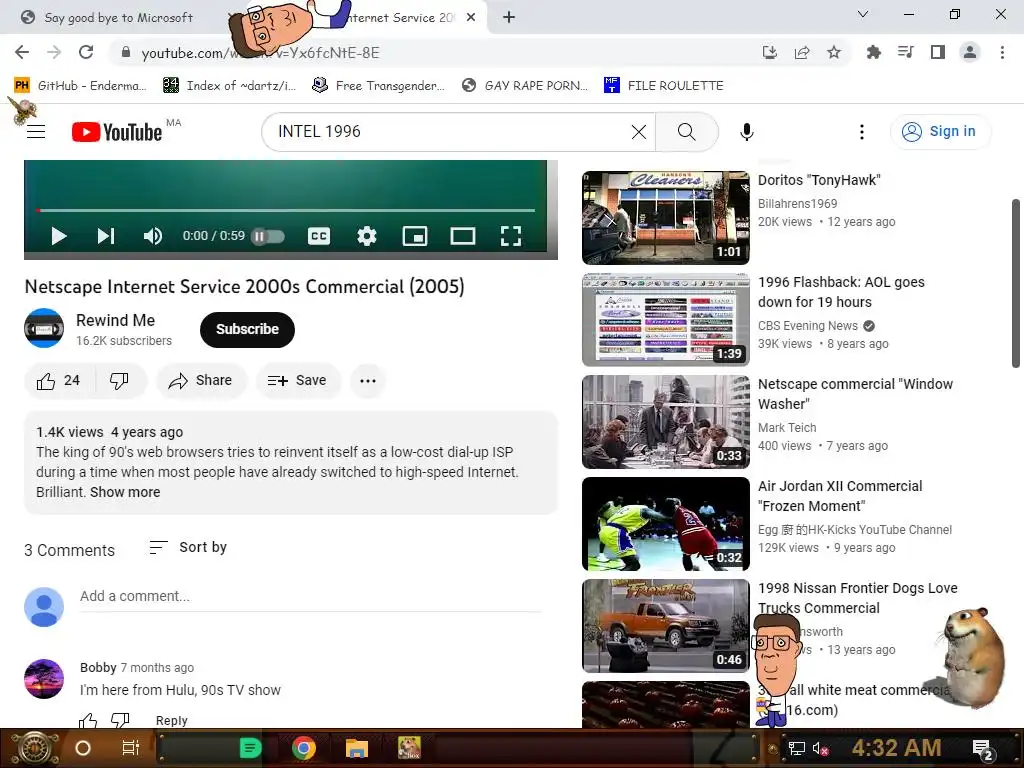Open video player settings gear
Viewport: 1024px width, 768px height.
[367, 236]
